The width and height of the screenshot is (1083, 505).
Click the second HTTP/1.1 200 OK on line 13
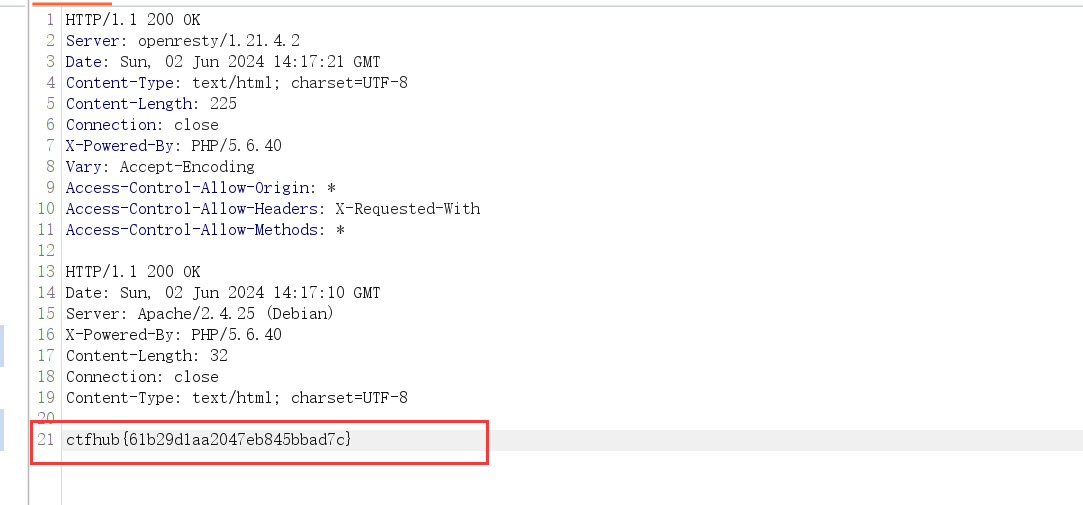point(133,271)
